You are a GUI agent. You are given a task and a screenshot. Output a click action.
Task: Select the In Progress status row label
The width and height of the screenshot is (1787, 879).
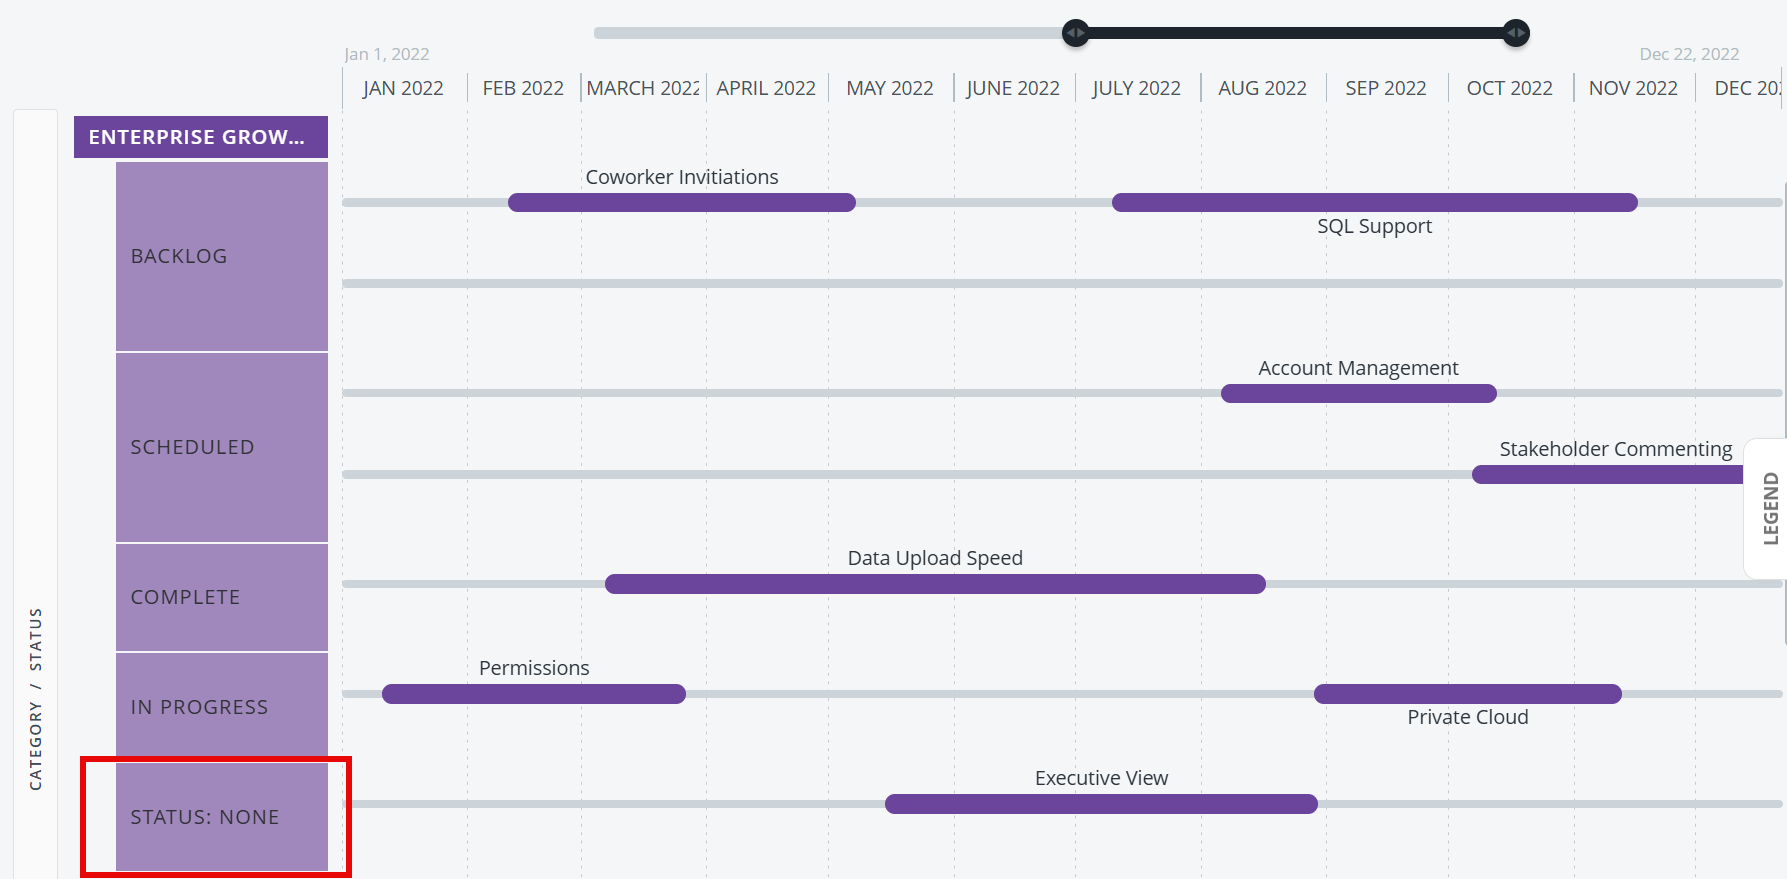[x=221, y=707]
